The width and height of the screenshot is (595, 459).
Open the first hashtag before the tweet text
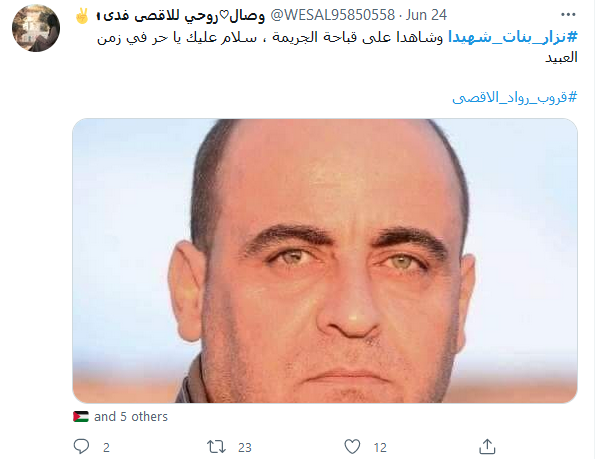click(513, 37)
